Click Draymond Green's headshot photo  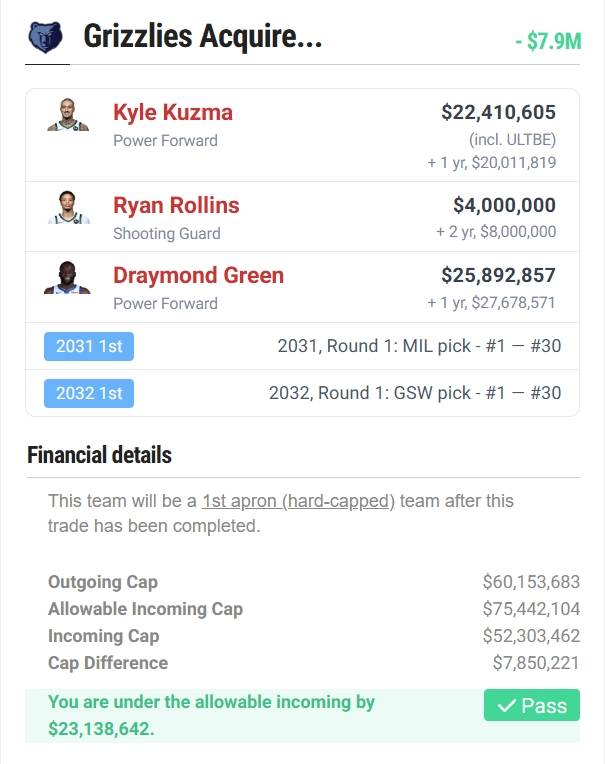(x=68, y=277)
